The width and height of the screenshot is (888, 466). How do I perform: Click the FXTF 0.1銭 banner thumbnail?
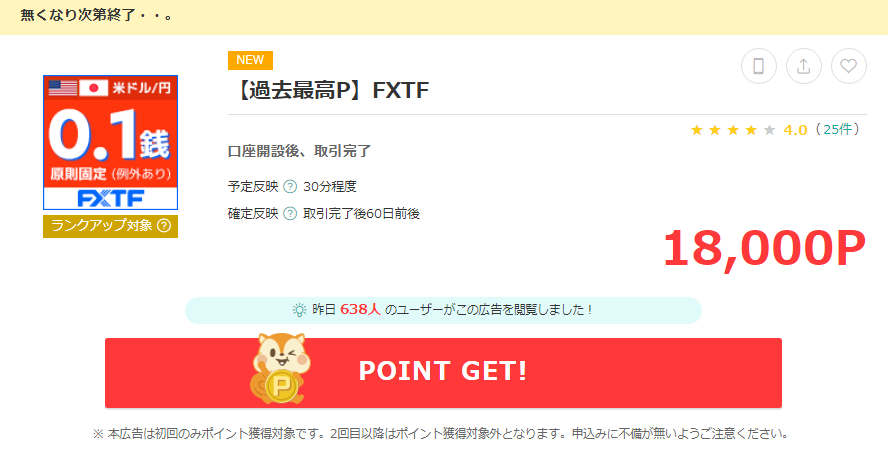[x=110, y=143]
